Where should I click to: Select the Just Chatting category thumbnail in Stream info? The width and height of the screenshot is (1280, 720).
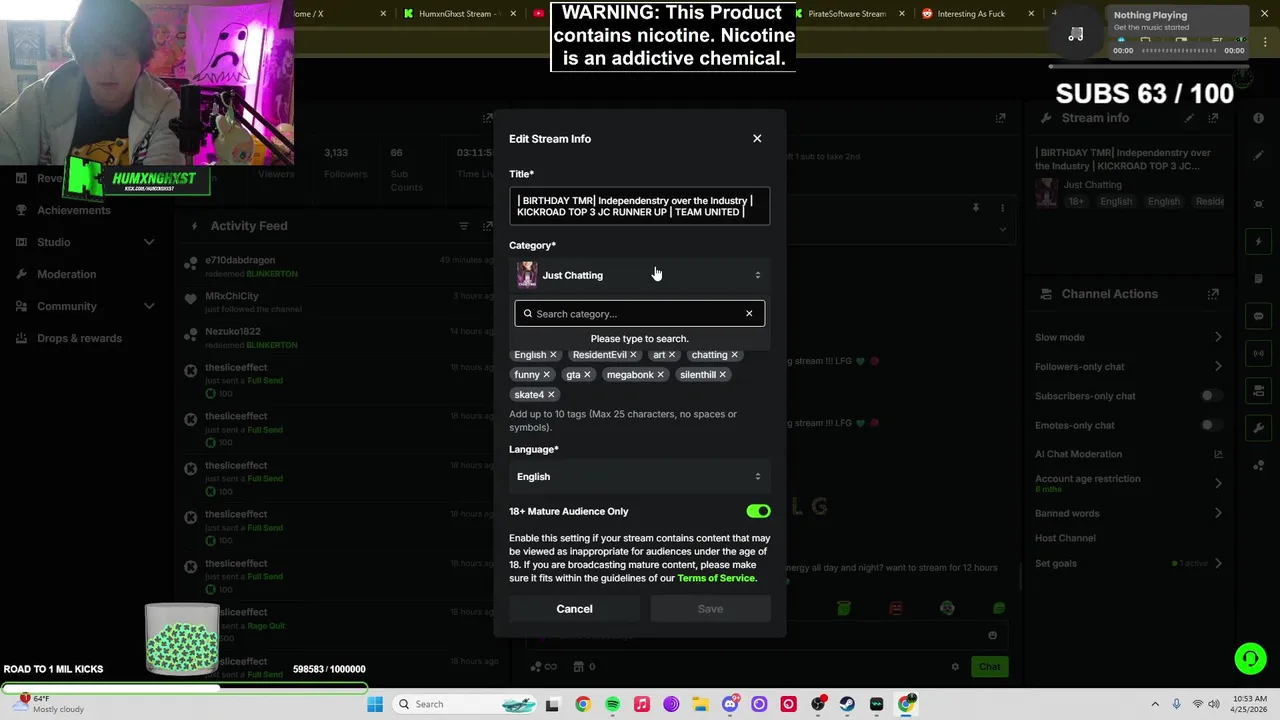click(1046, 192)
